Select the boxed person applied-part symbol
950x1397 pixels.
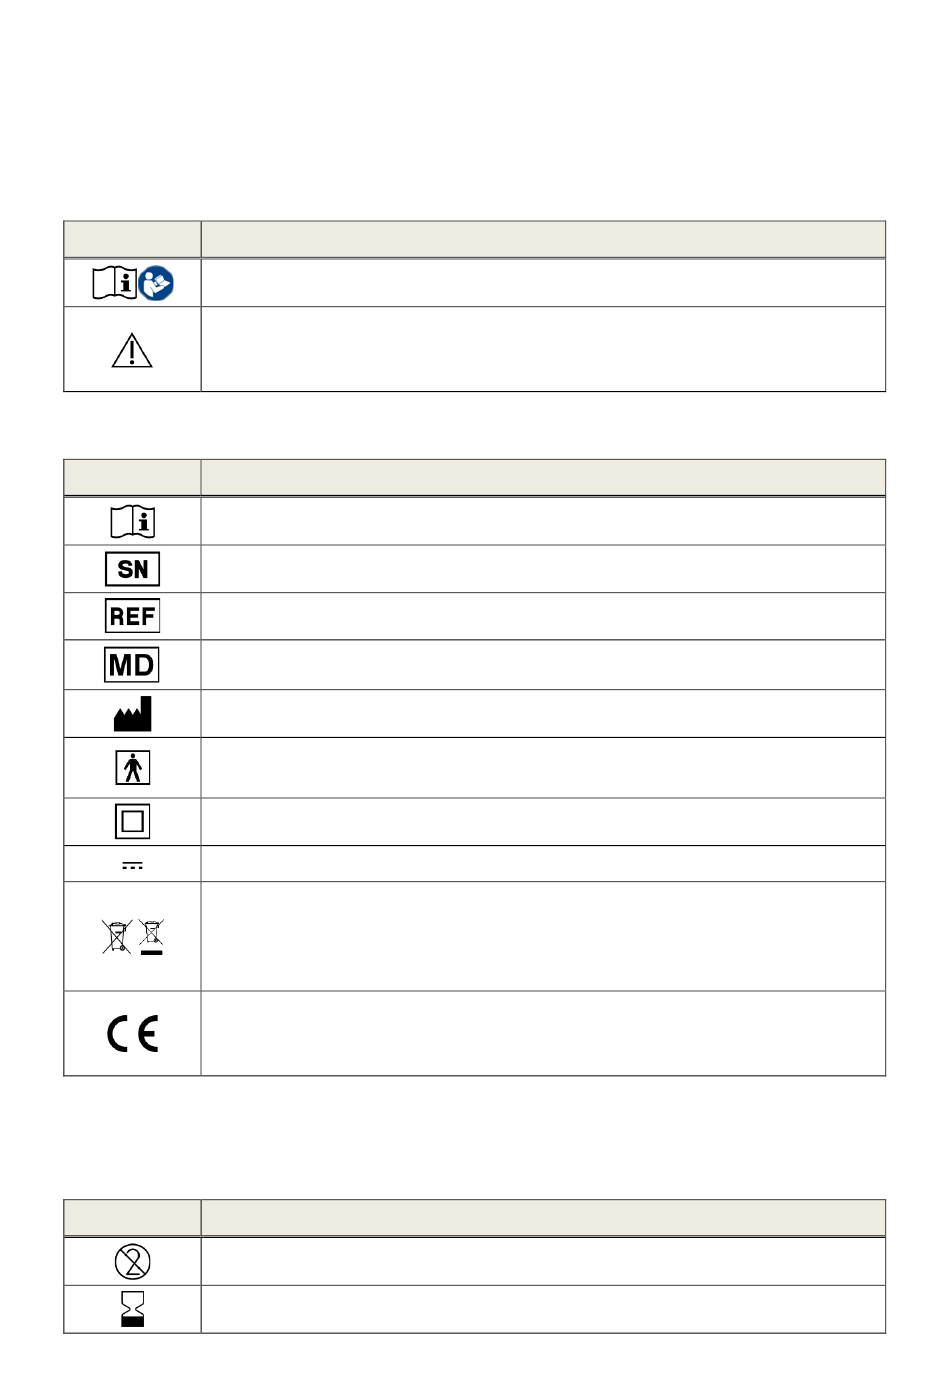point(132,768)
